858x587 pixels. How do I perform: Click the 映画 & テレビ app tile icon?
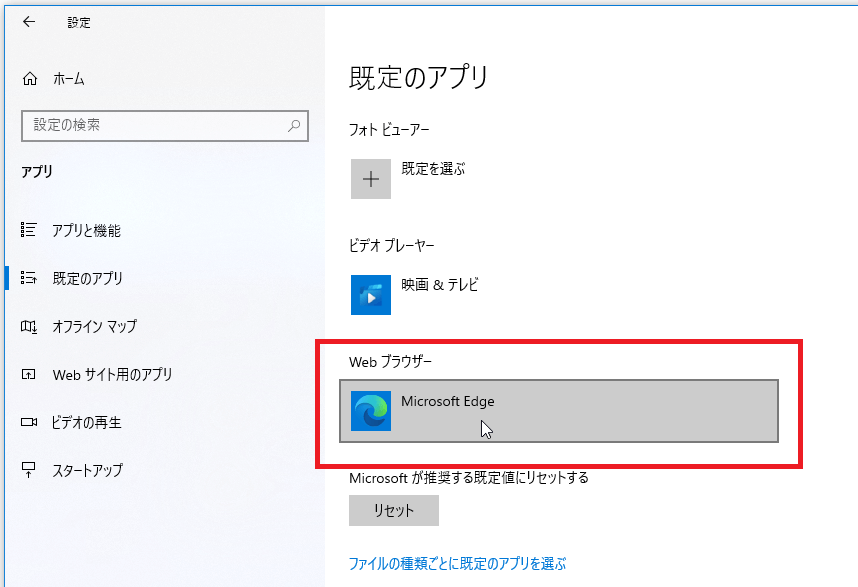(x=371, y=294)
